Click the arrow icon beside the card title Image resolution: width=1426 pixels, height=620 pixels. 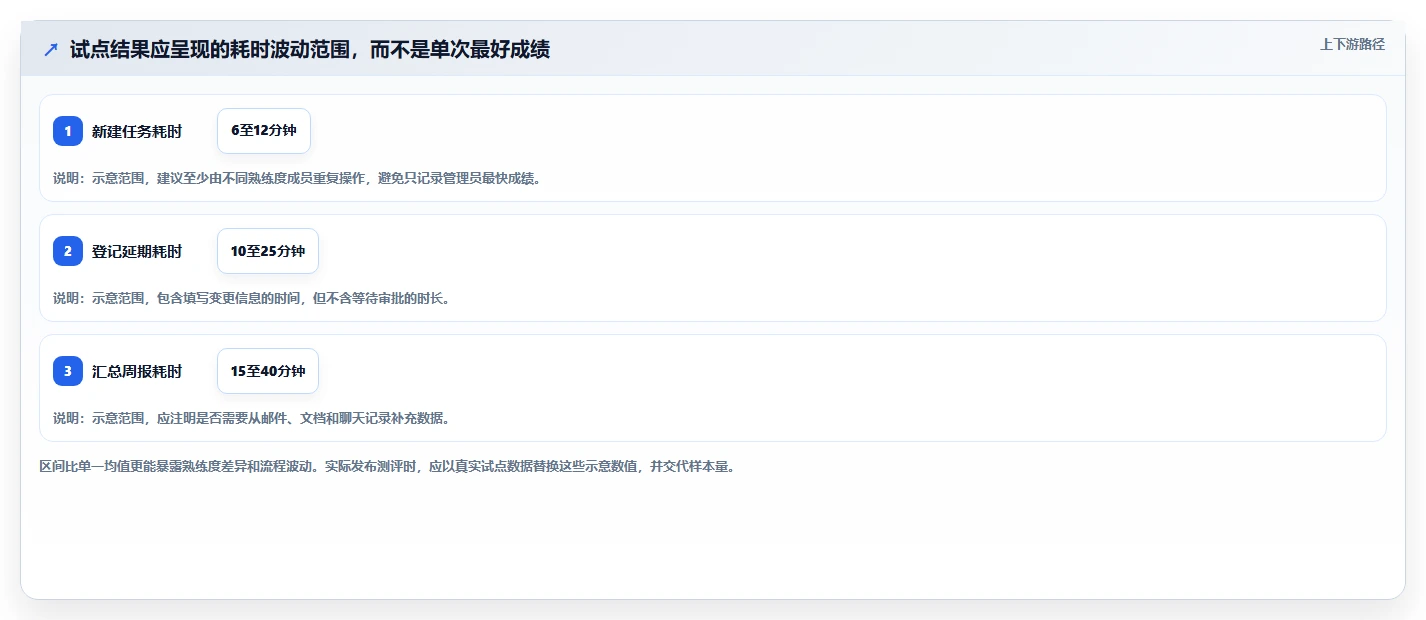coord(51,50)
